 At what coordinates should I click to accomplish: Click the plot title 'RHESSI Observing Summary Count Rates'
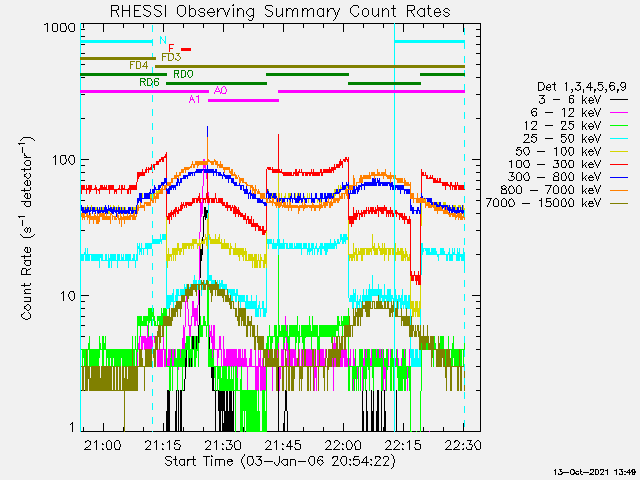[280, 11]
